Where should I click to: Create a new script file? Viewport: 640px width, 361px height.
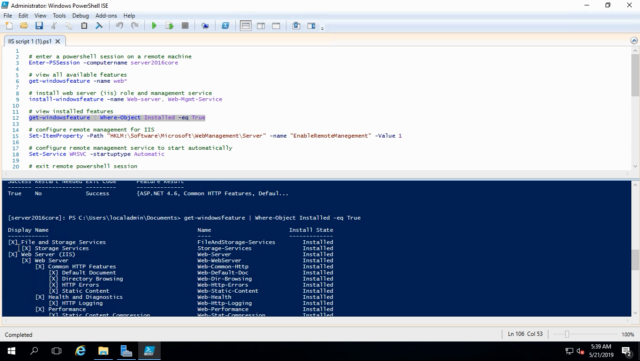[x=9, y=26]
